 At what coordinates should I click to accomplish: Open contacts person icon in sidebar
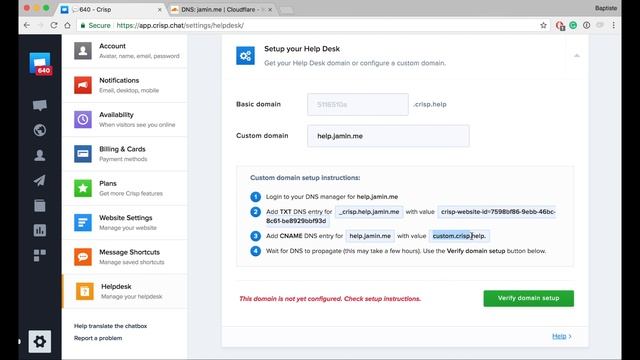tap(40, 155)
